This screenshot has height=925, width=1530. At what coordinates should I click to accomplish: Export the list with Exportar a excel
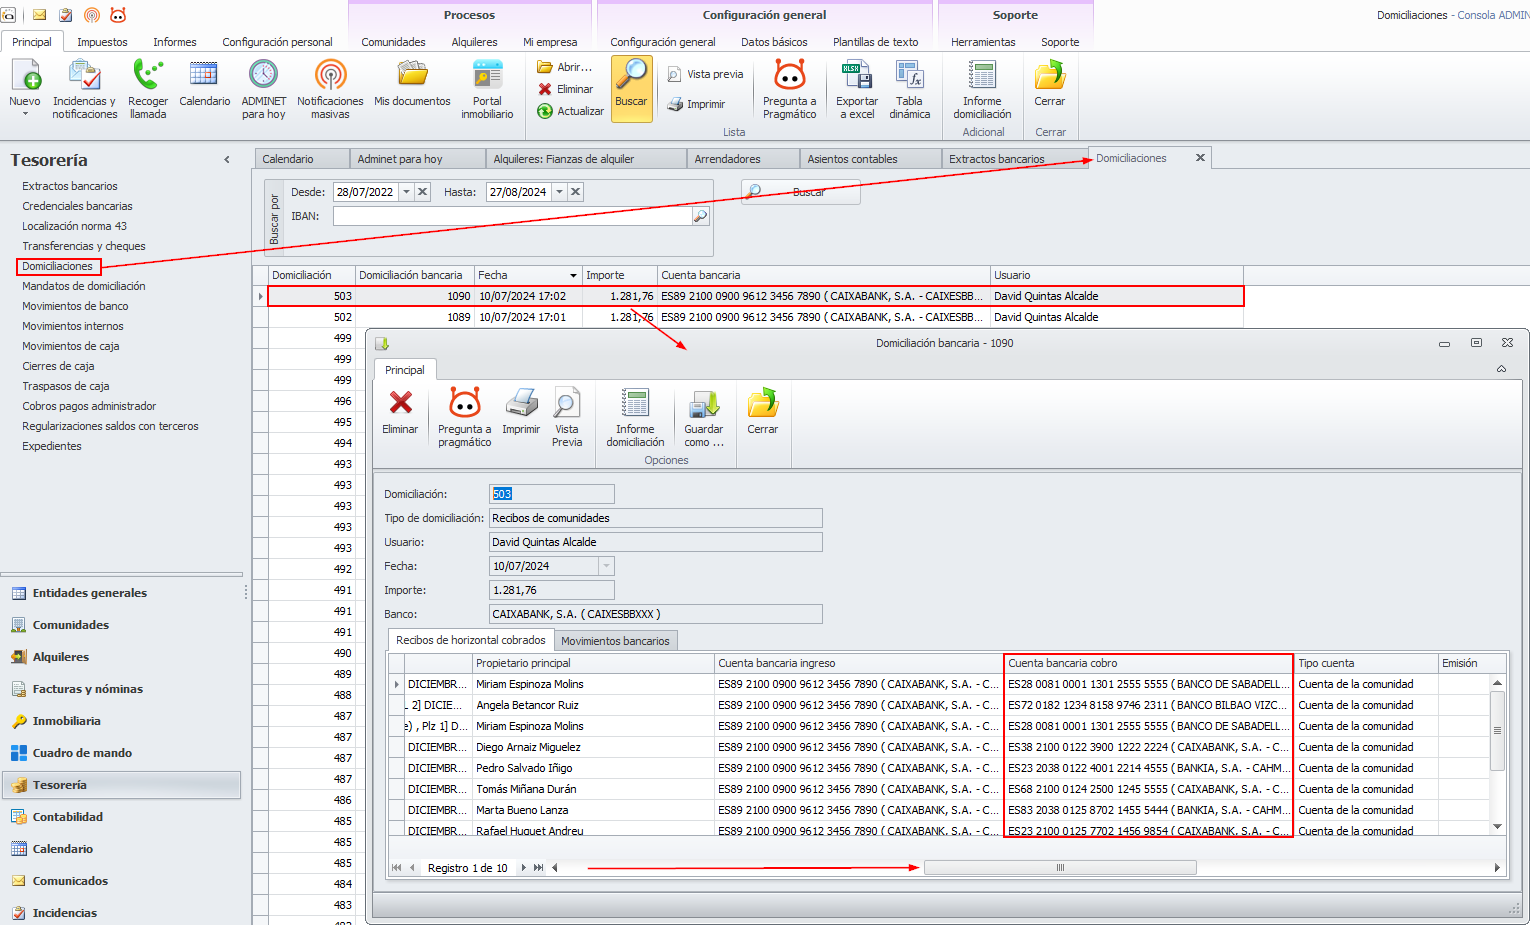click(x=857, y=88)
